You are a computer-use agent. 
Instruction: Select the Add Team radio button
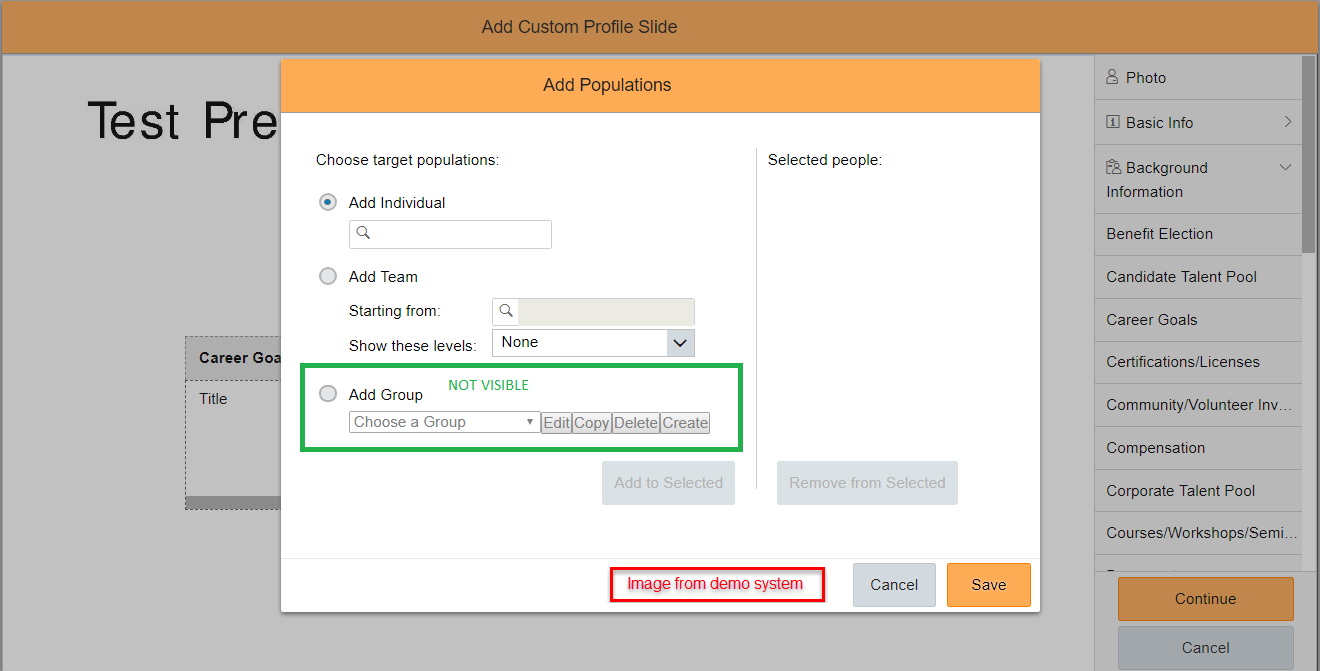click(x=328, y=276)
